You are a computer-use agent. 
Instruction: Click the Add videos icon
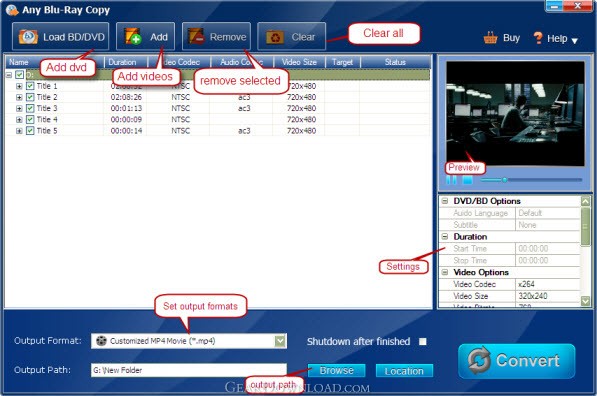[x=133, y=36]
